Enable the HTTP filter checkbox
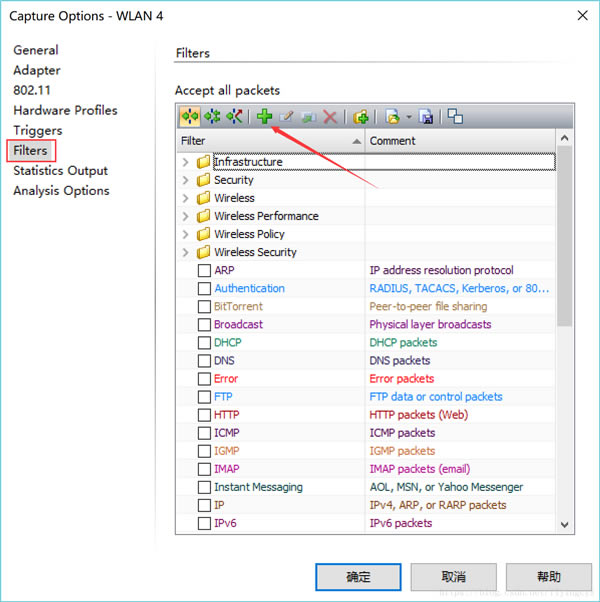 (204, 415)
